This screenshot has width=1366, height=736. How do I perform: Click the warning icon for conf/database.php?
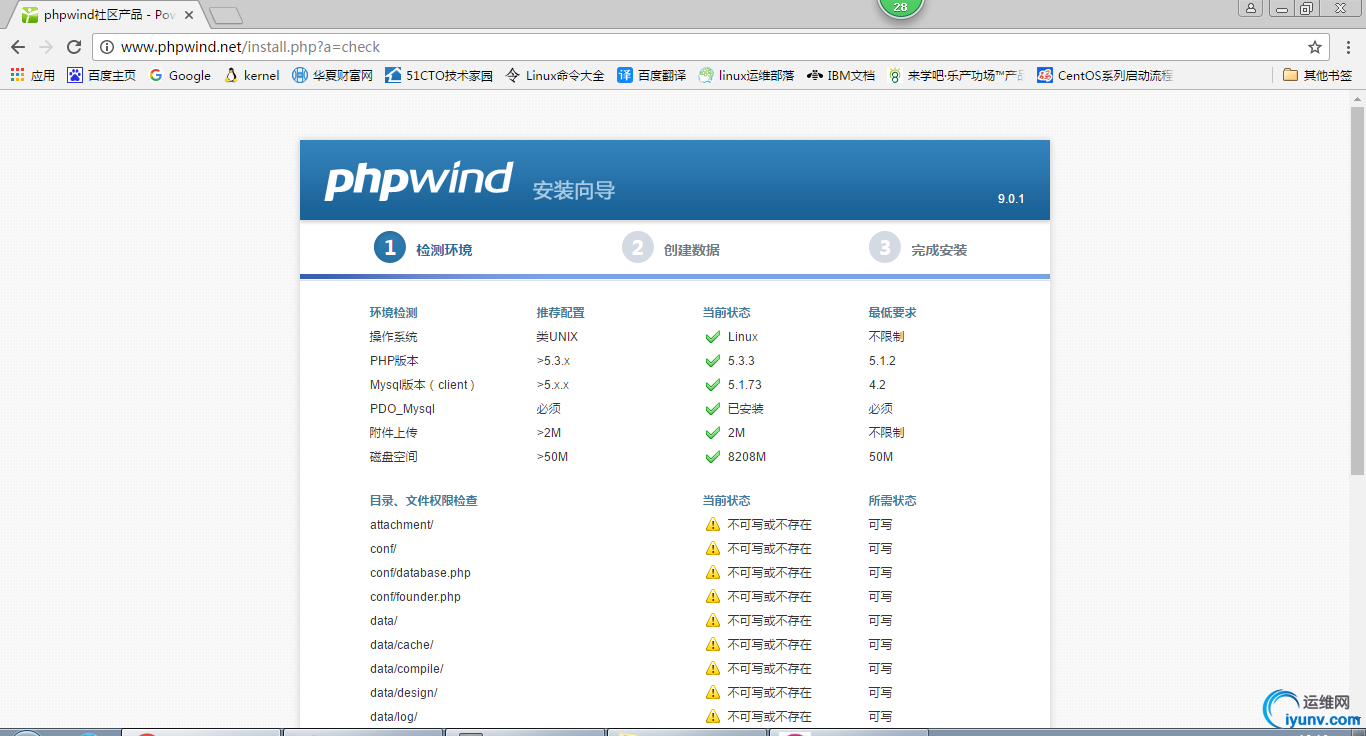tap(713, 572)
